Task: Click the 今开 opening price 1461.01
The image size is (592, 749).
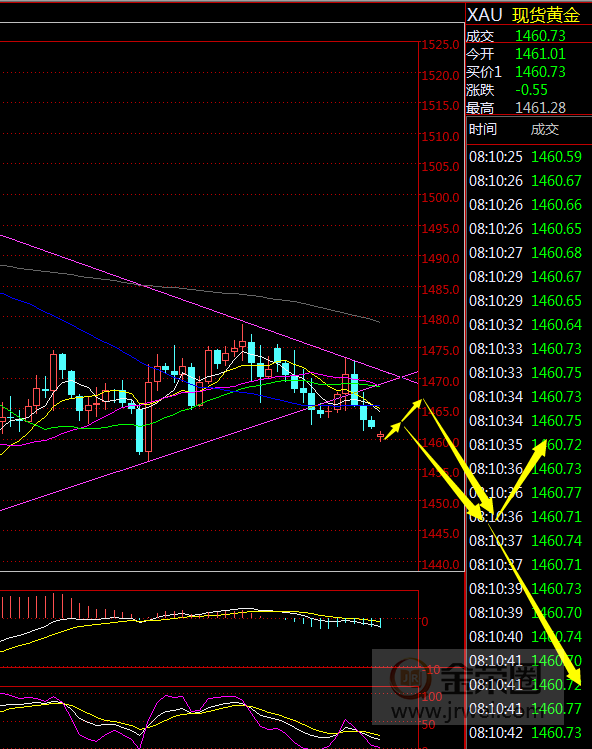Action: 540,54
